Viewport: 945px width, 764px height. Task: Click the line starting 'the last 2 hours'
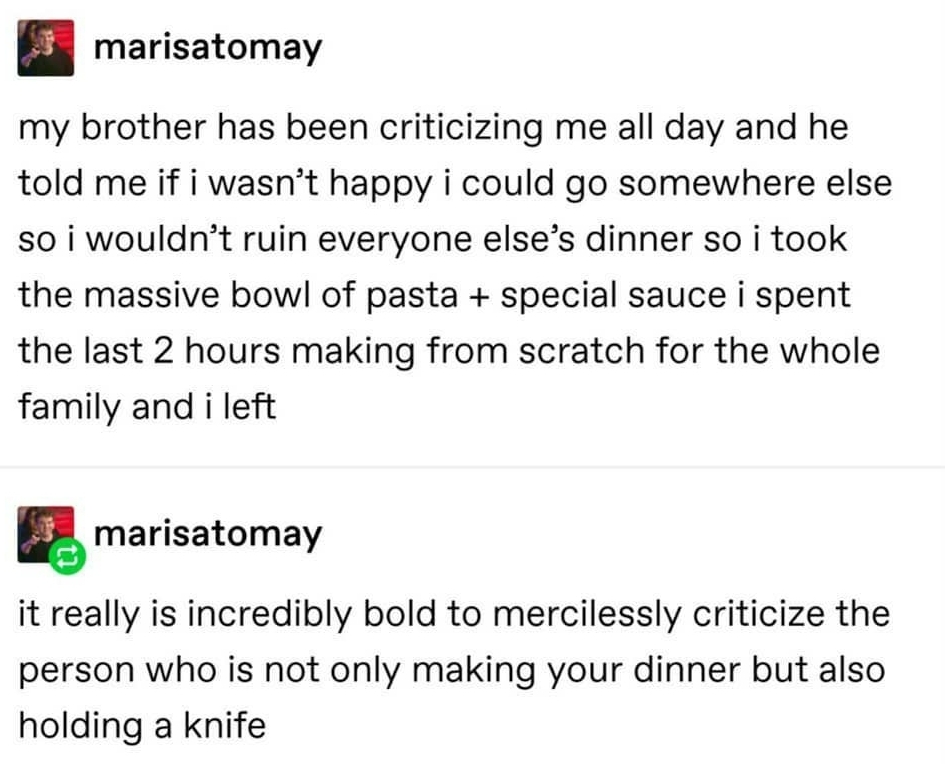pos(449,351)
